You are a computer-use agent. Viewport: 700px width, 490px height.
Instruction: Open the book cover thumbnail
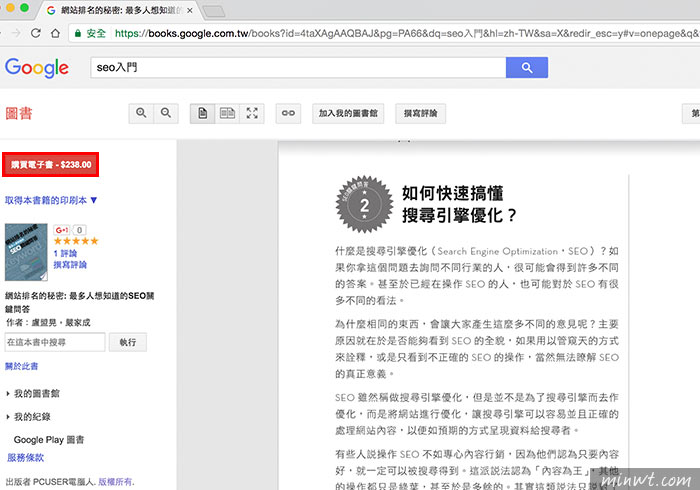[x=26, y=252]
